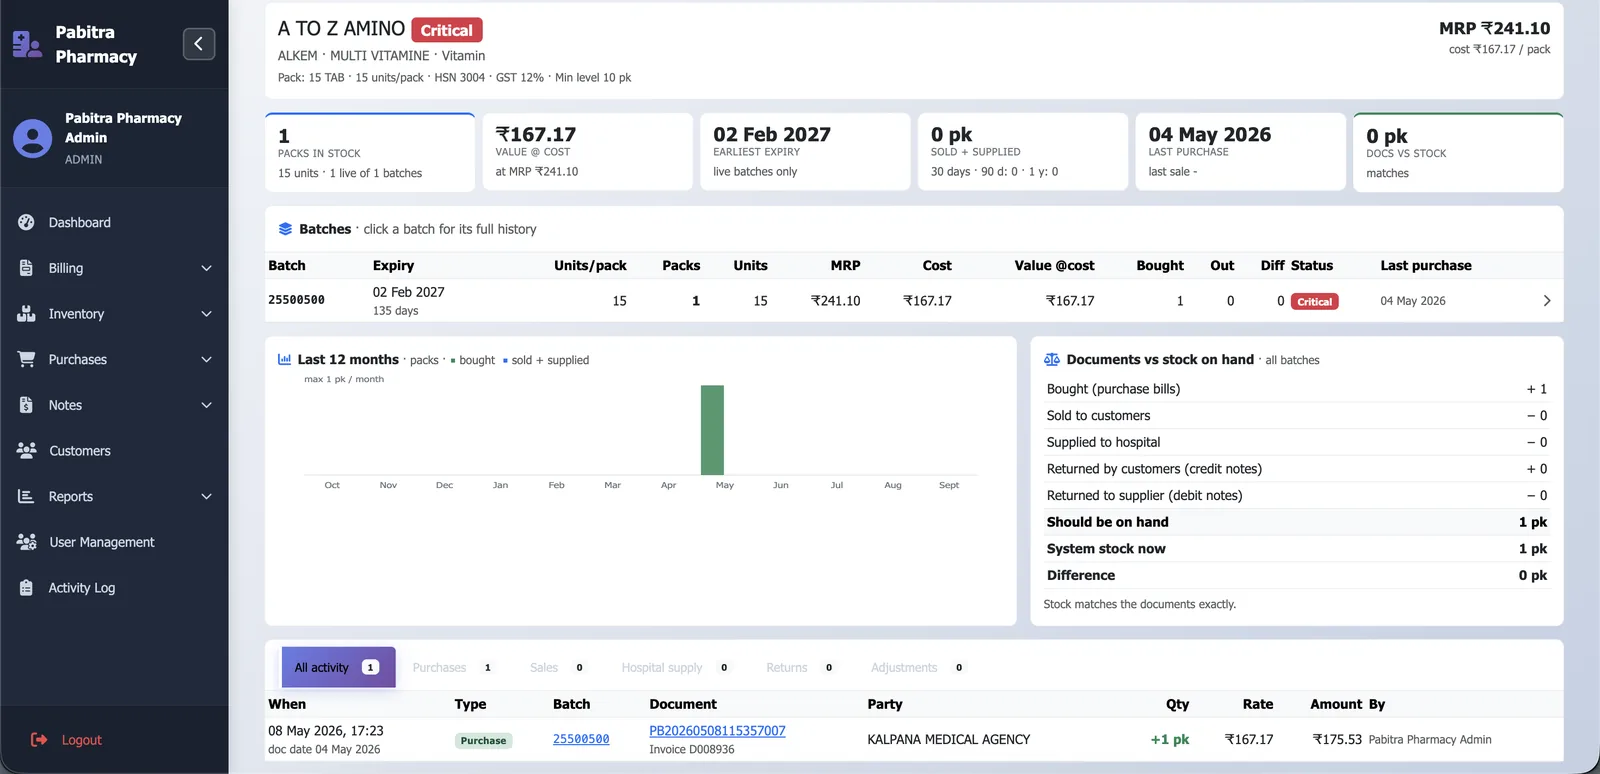1600x774 pixels.
Task: Click the Customers people icon
Action: (x=26, y=450)
